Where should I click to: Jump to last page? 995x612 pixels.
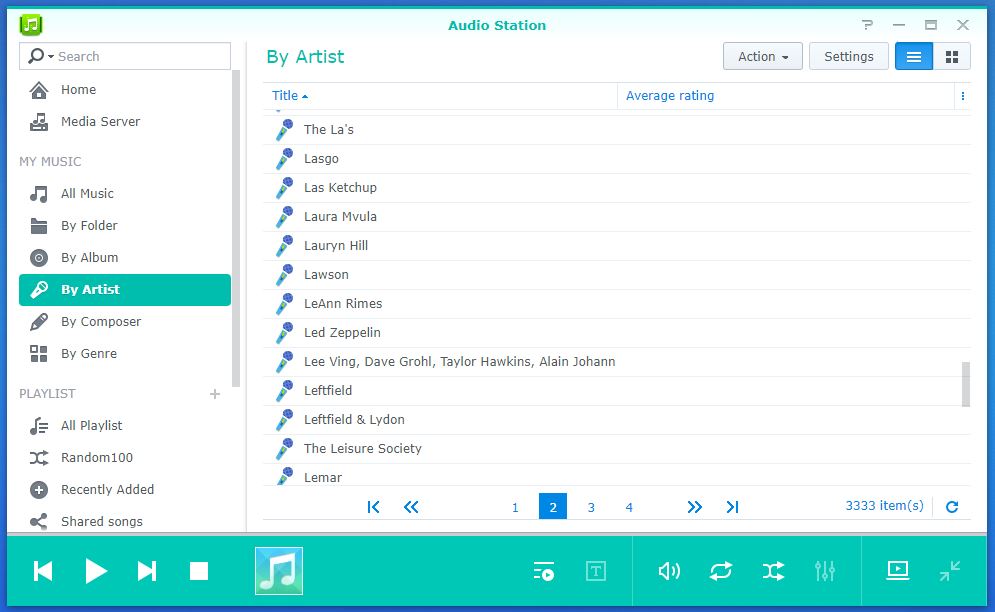[x=732, y=507]
